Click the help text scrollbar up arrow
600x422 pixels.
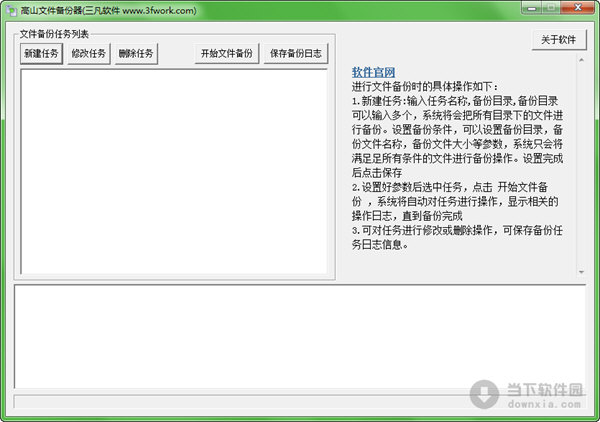(581, 60)
